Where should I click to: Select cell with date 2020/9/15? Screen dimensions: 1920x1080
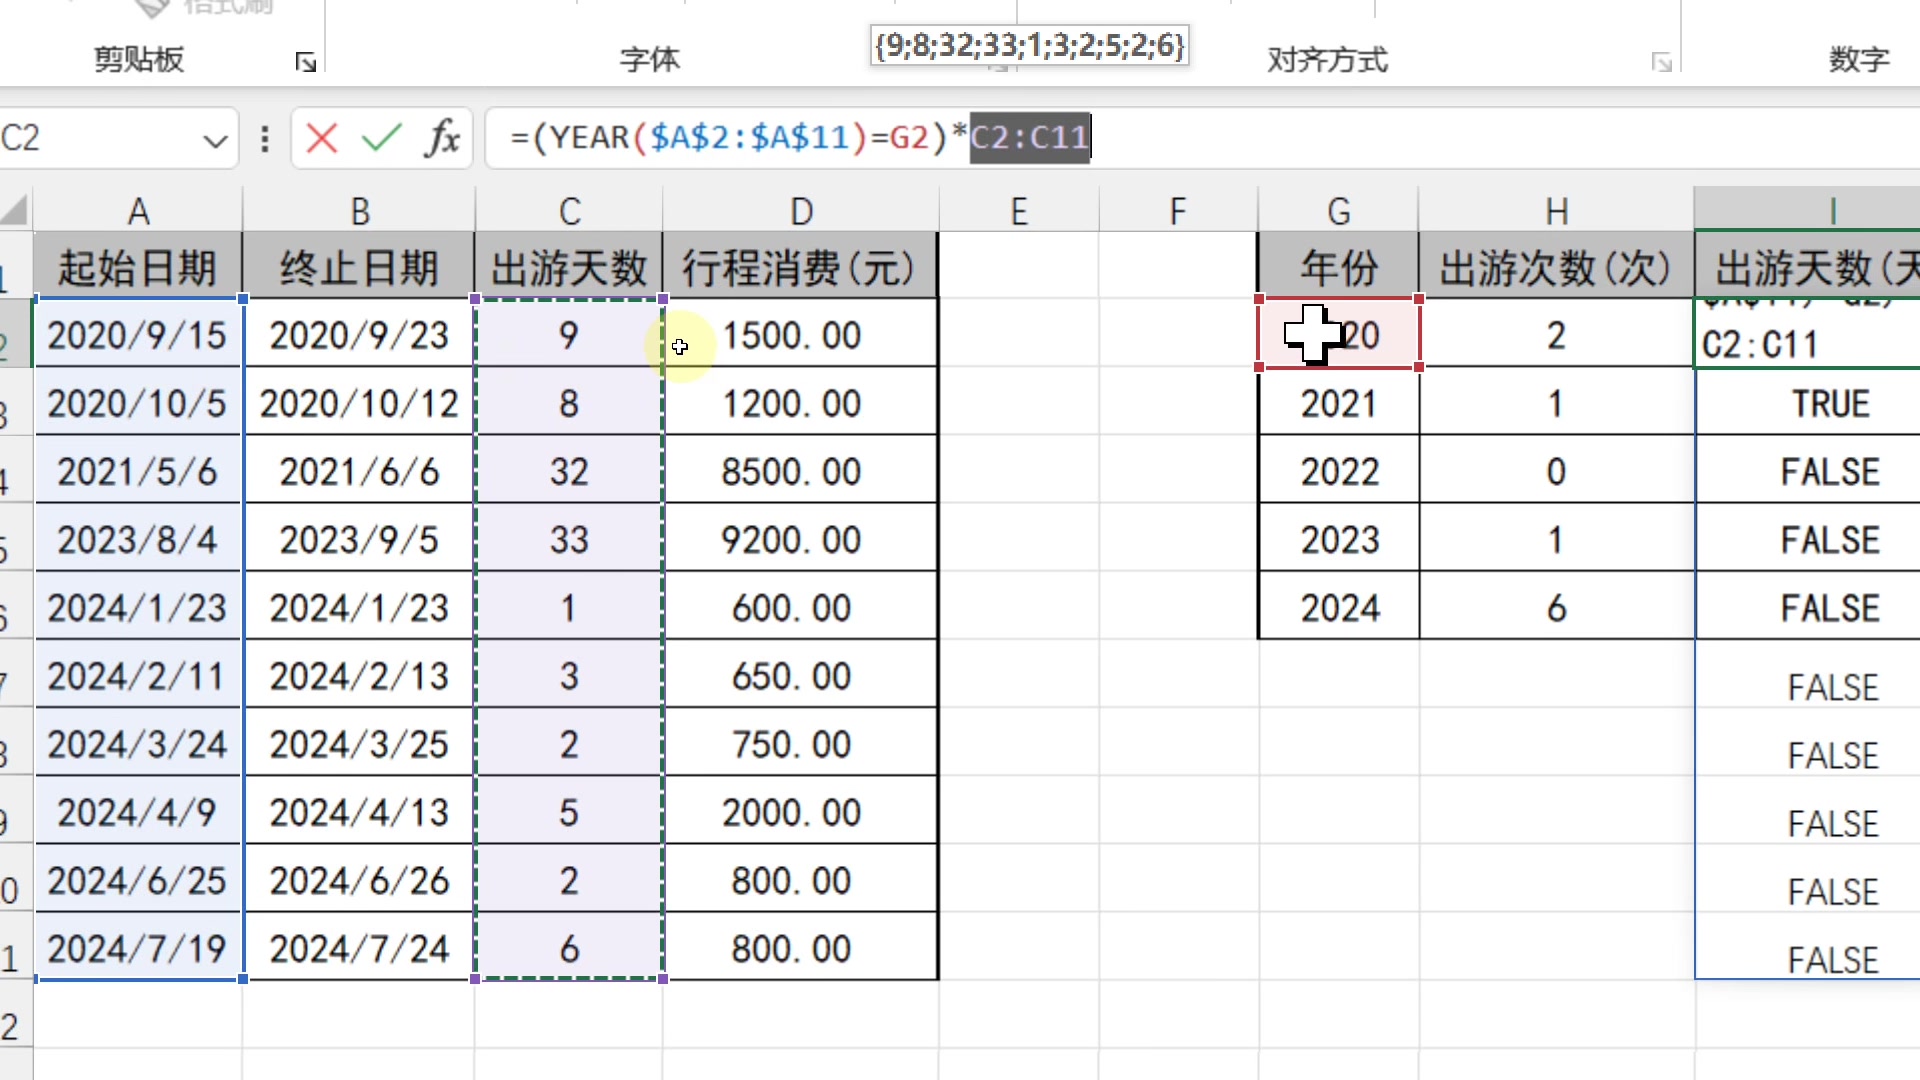tap(138, 335)
